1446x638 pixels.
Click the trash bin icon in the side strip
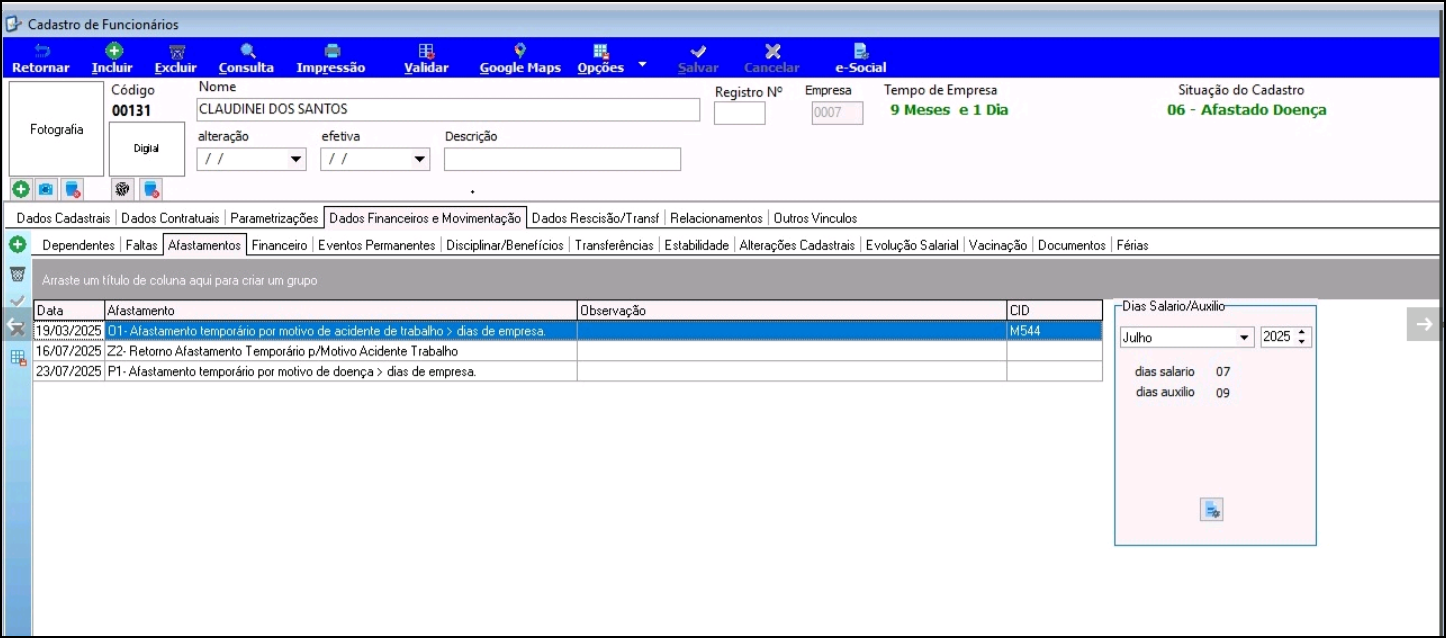coord(17,274)
